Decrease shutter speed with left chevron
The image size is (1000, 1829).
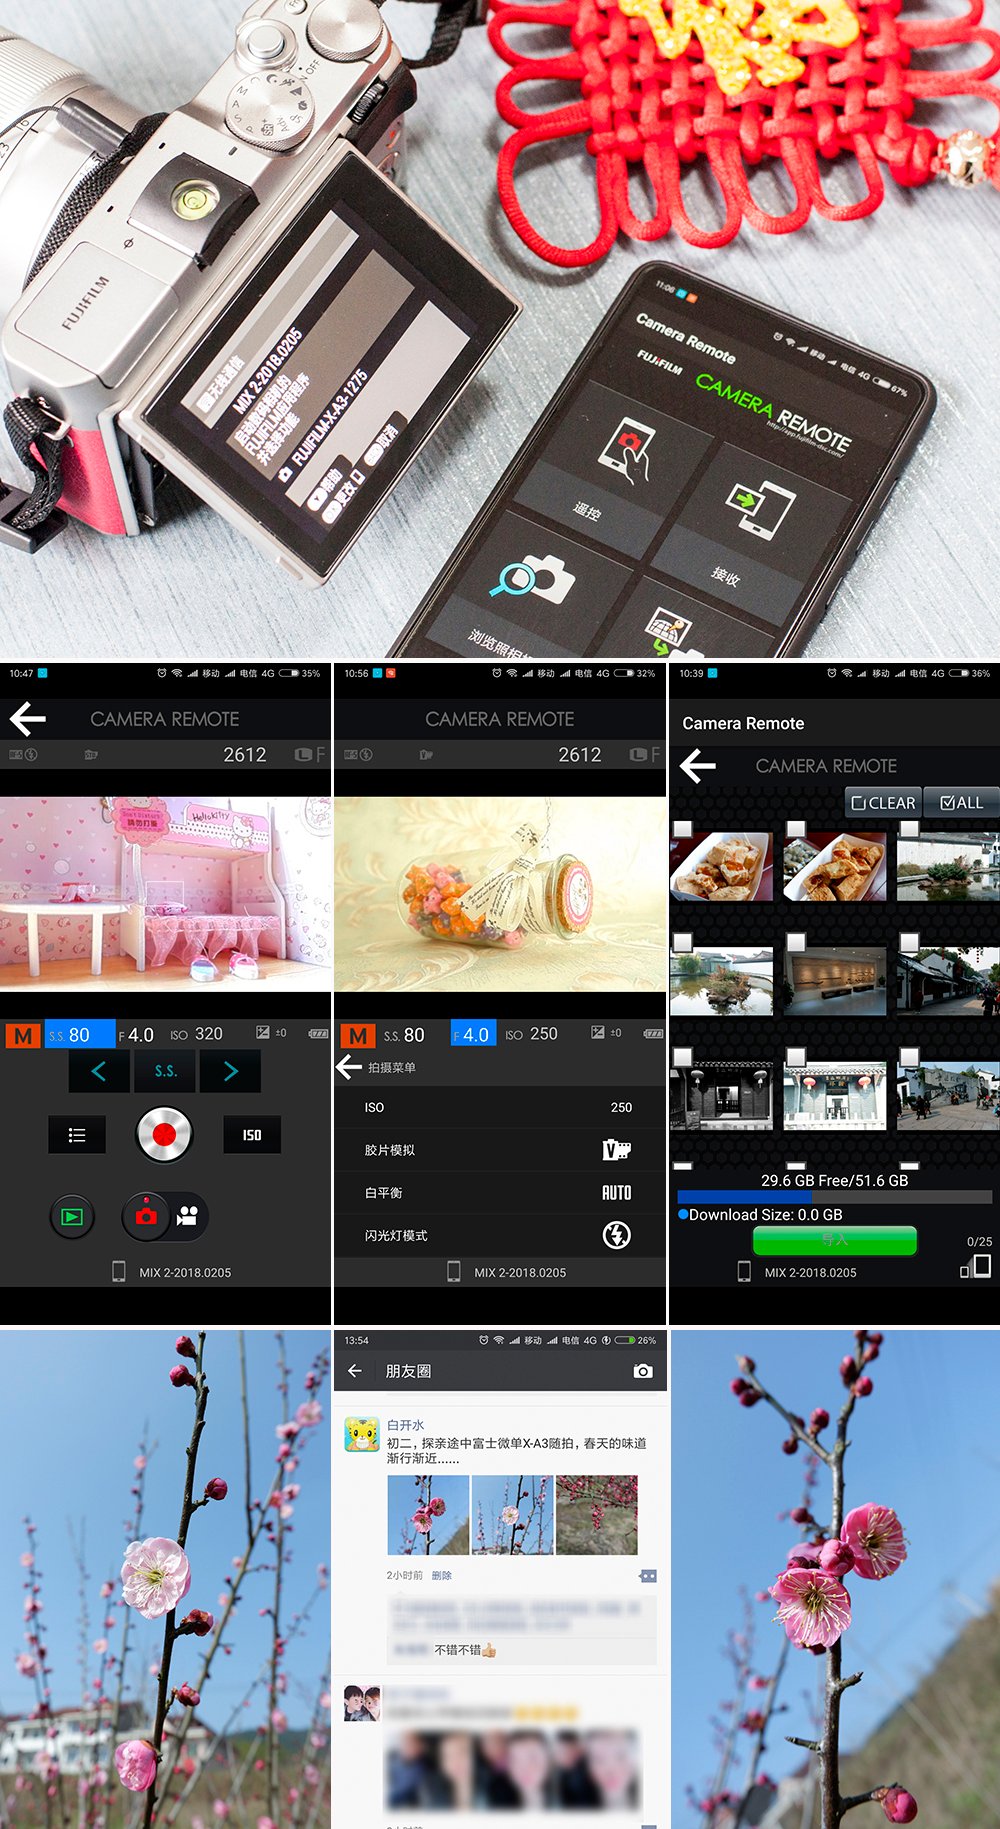tap(99, 1071)
